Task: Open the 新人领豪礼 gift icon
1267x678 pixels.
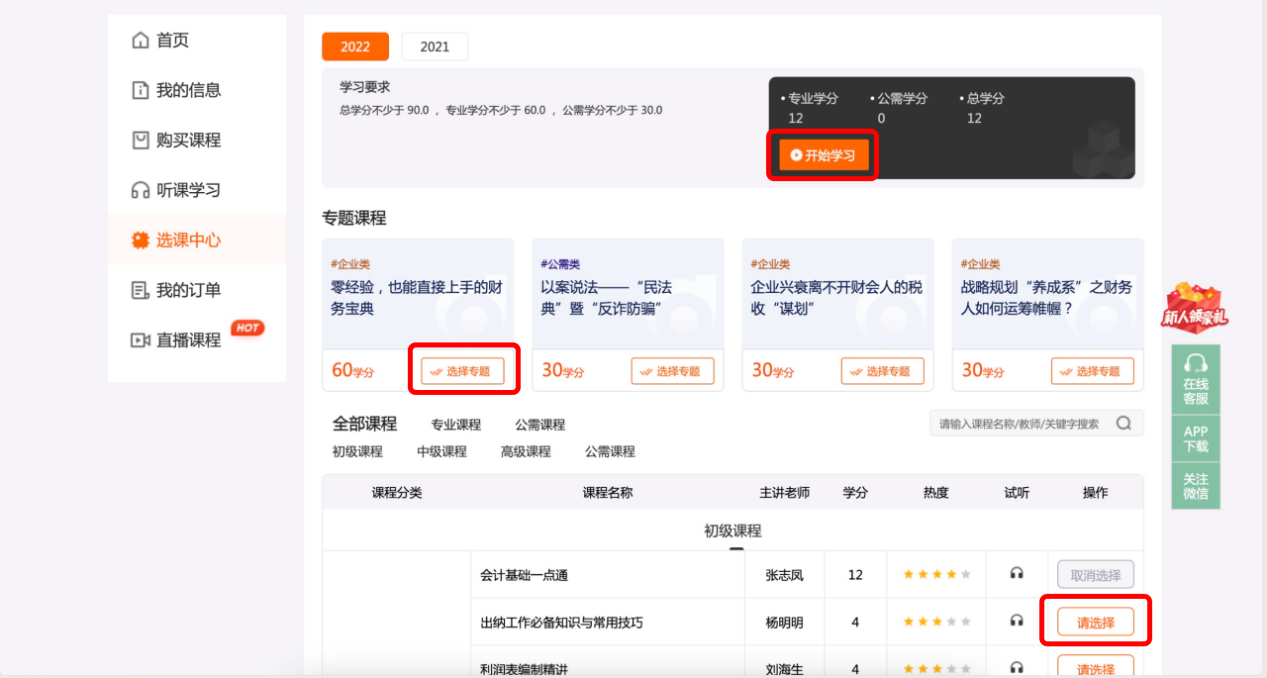Action: [1196, 310]
